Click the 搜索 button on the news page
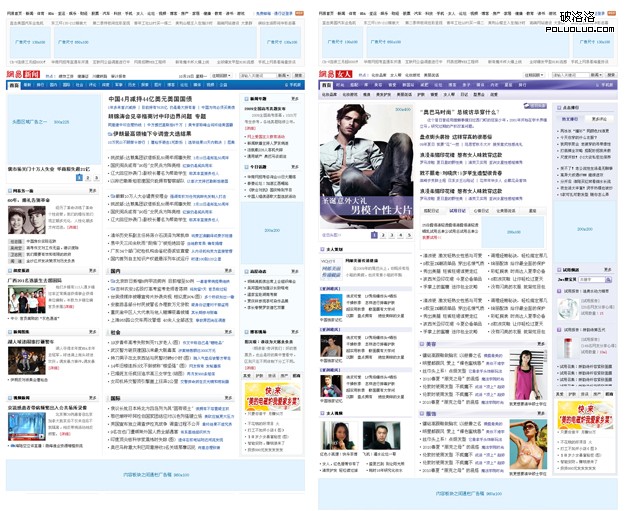 (x=298, y=75)
